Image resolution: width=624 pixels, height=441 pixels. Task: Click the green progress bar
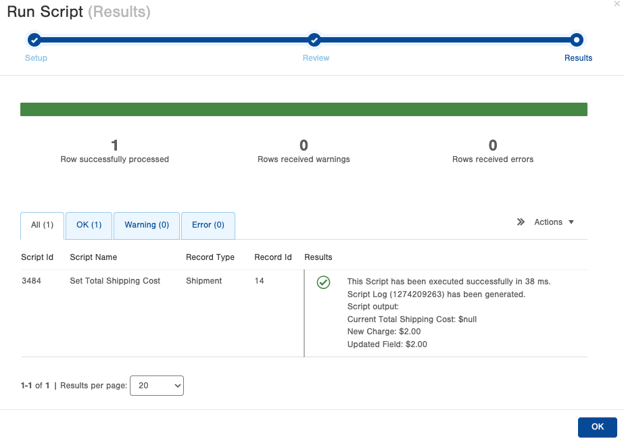tap(304, 109)
